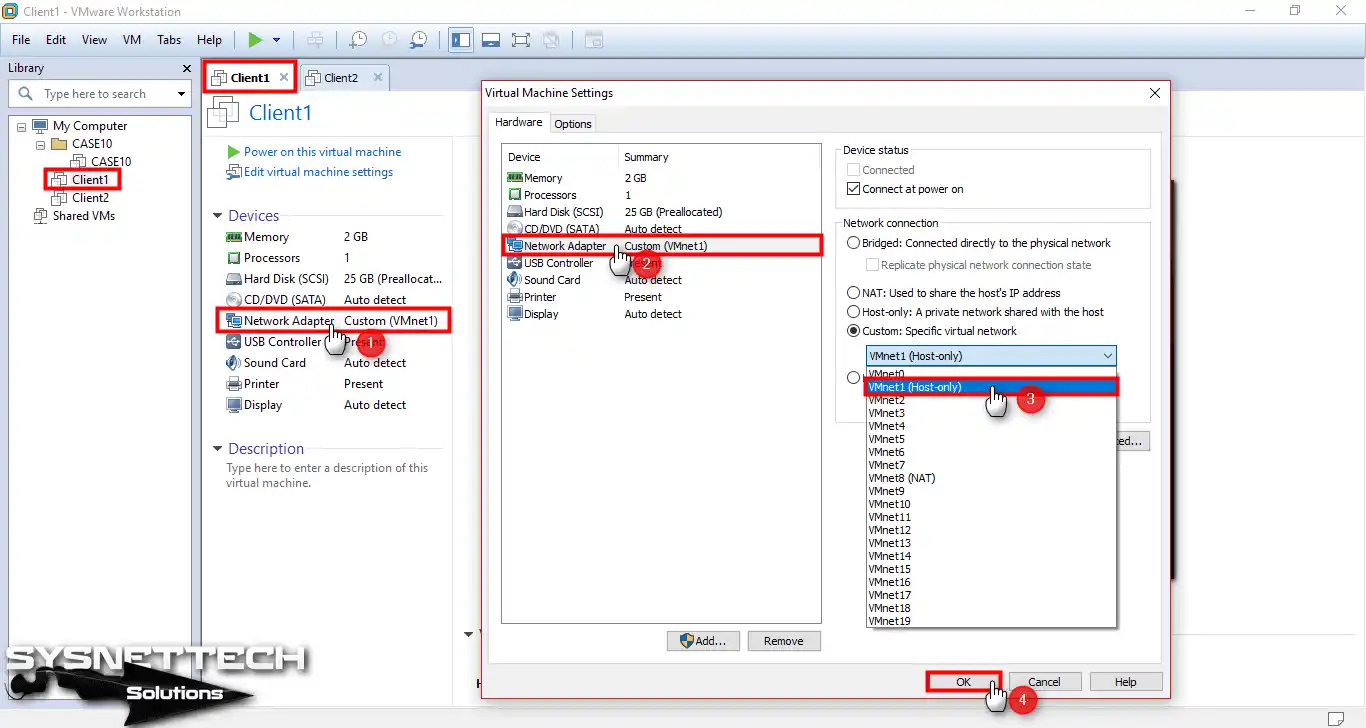The height and width of the screenshot is (728, 1366).
Task: Take a new snapshot using the snapshot icon
Action: coord(357,40)
